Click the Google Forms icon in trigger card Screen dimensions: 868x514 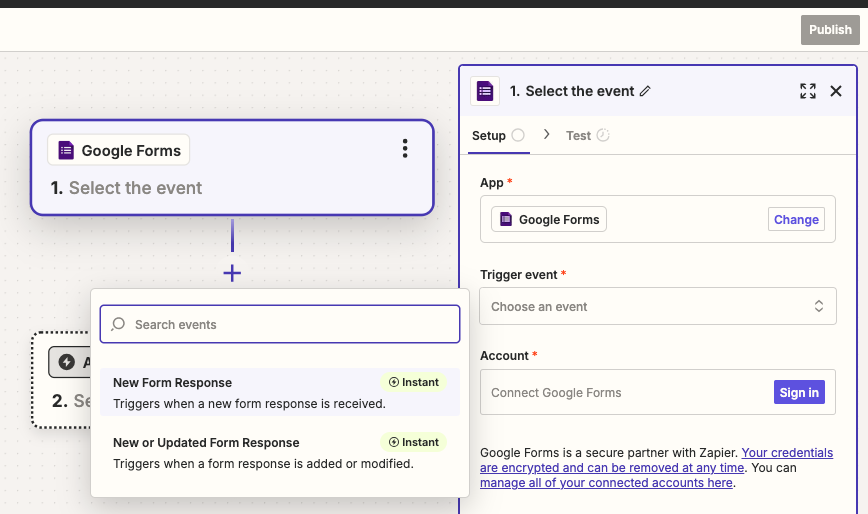click(66, 150)
